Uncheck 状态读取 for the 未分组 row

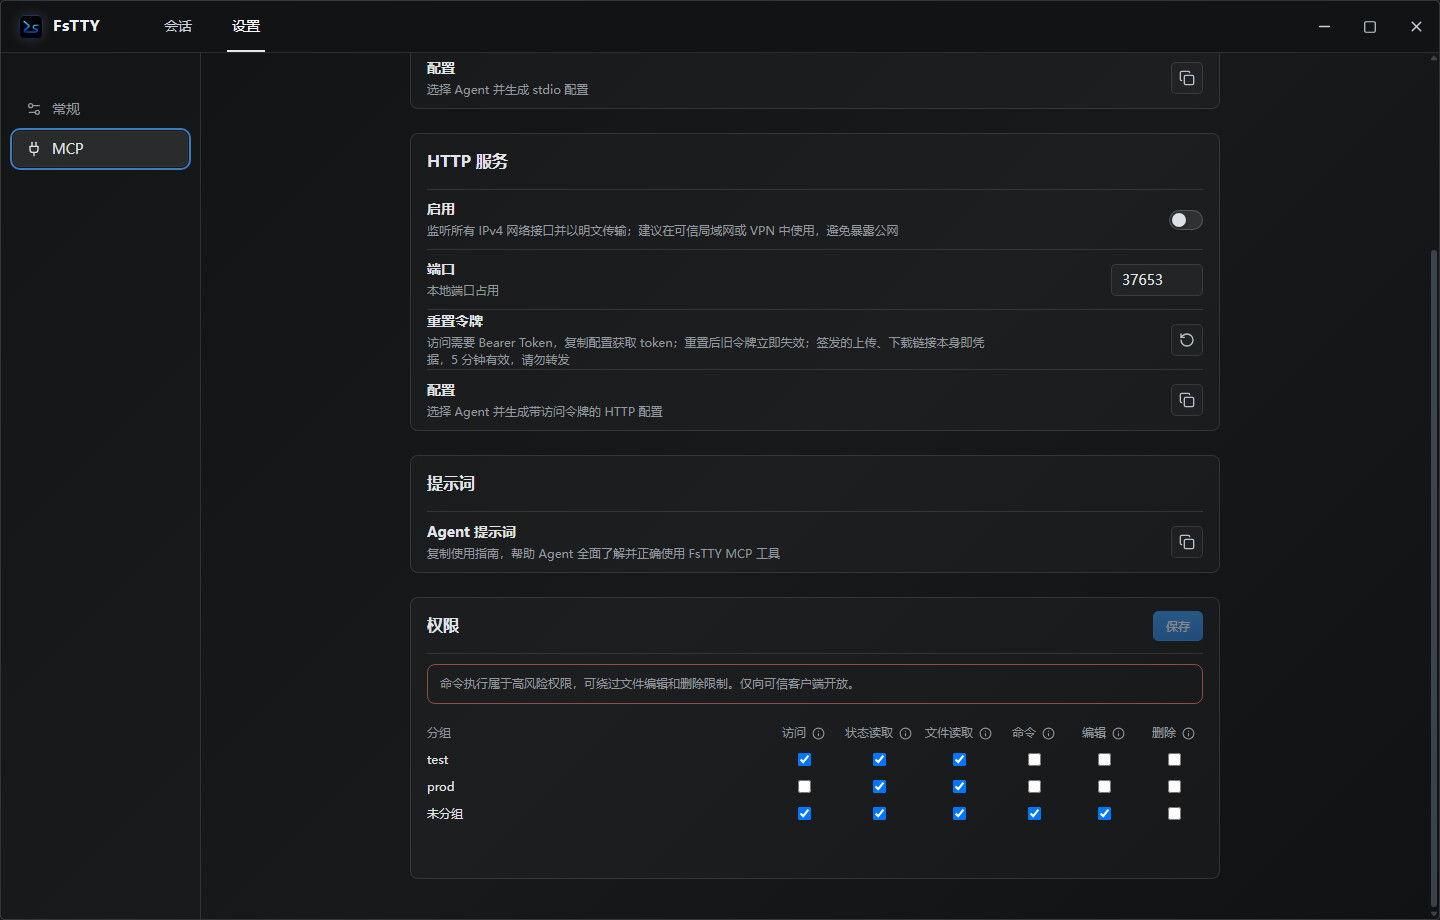click(x=880, y=814)
